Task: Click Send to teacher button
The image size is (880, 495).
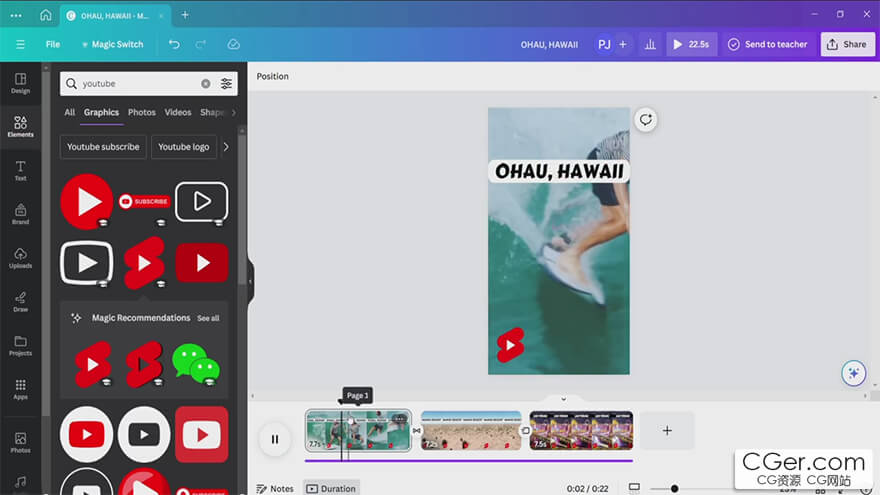Action: coord(768,44)
